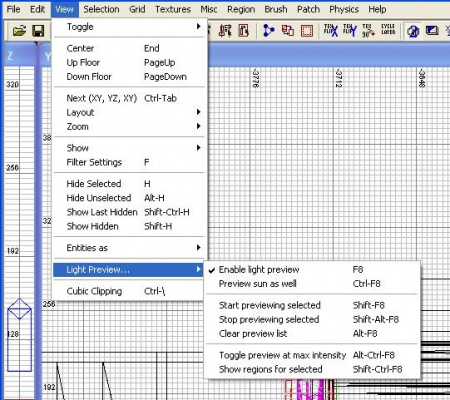The width and height of the screenshot is (450, 400).
Task: Open the Edit menu
Action: pos(37,9)
